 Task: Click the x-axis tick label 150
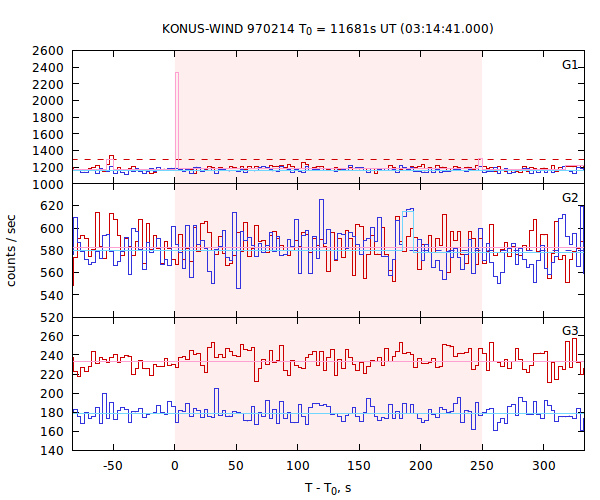pos(359,466)
